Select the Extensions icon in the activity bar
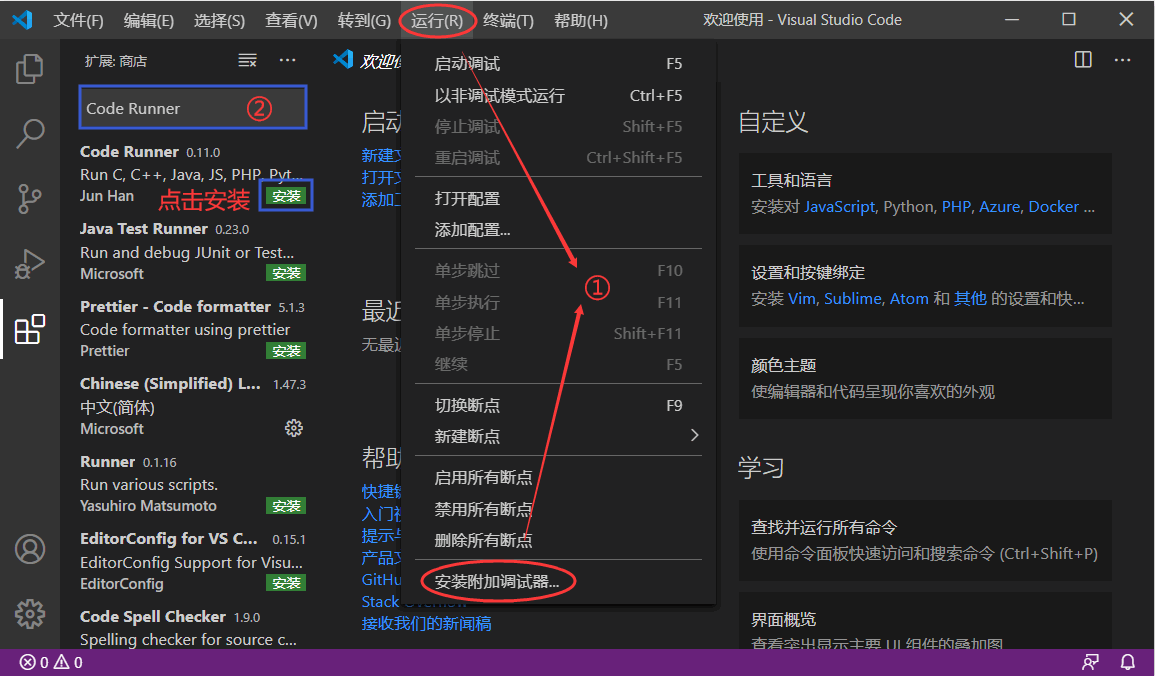The width and height of the screenshot is (1155, 676). pos(30,328)
